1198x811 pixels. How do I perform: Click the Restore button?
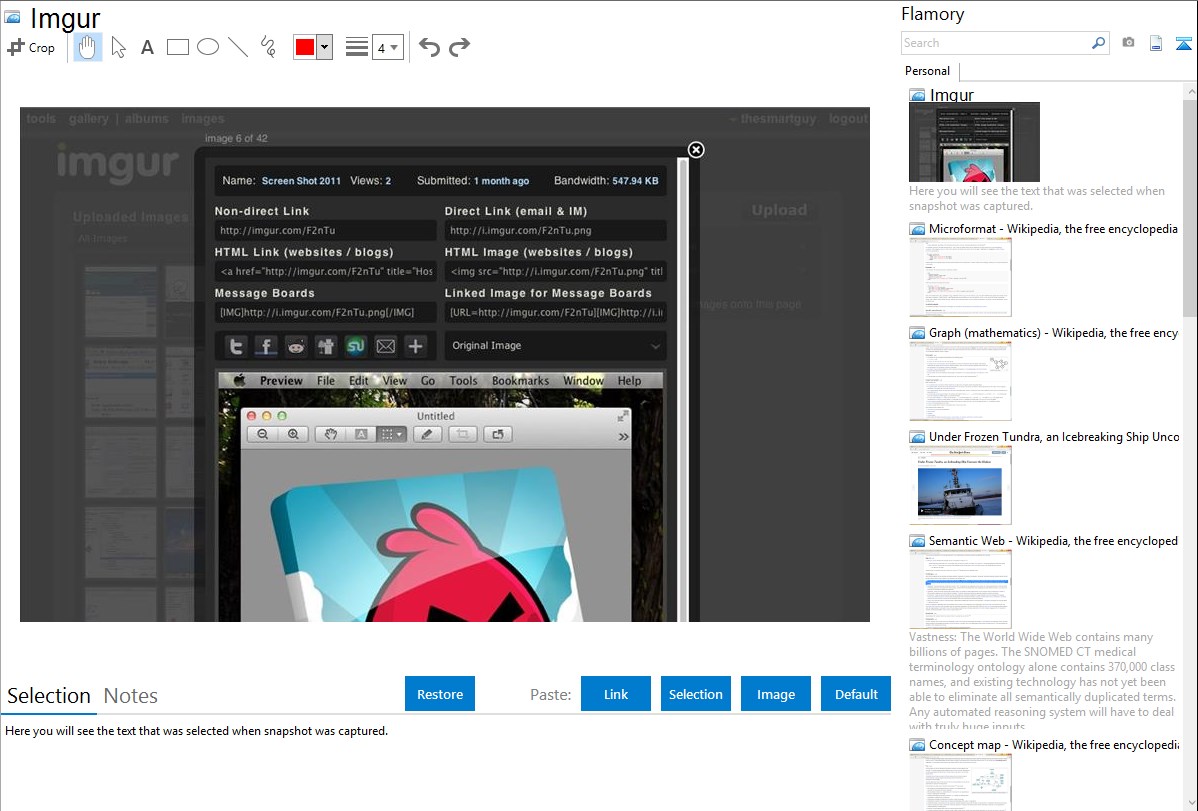click(440, 693)
